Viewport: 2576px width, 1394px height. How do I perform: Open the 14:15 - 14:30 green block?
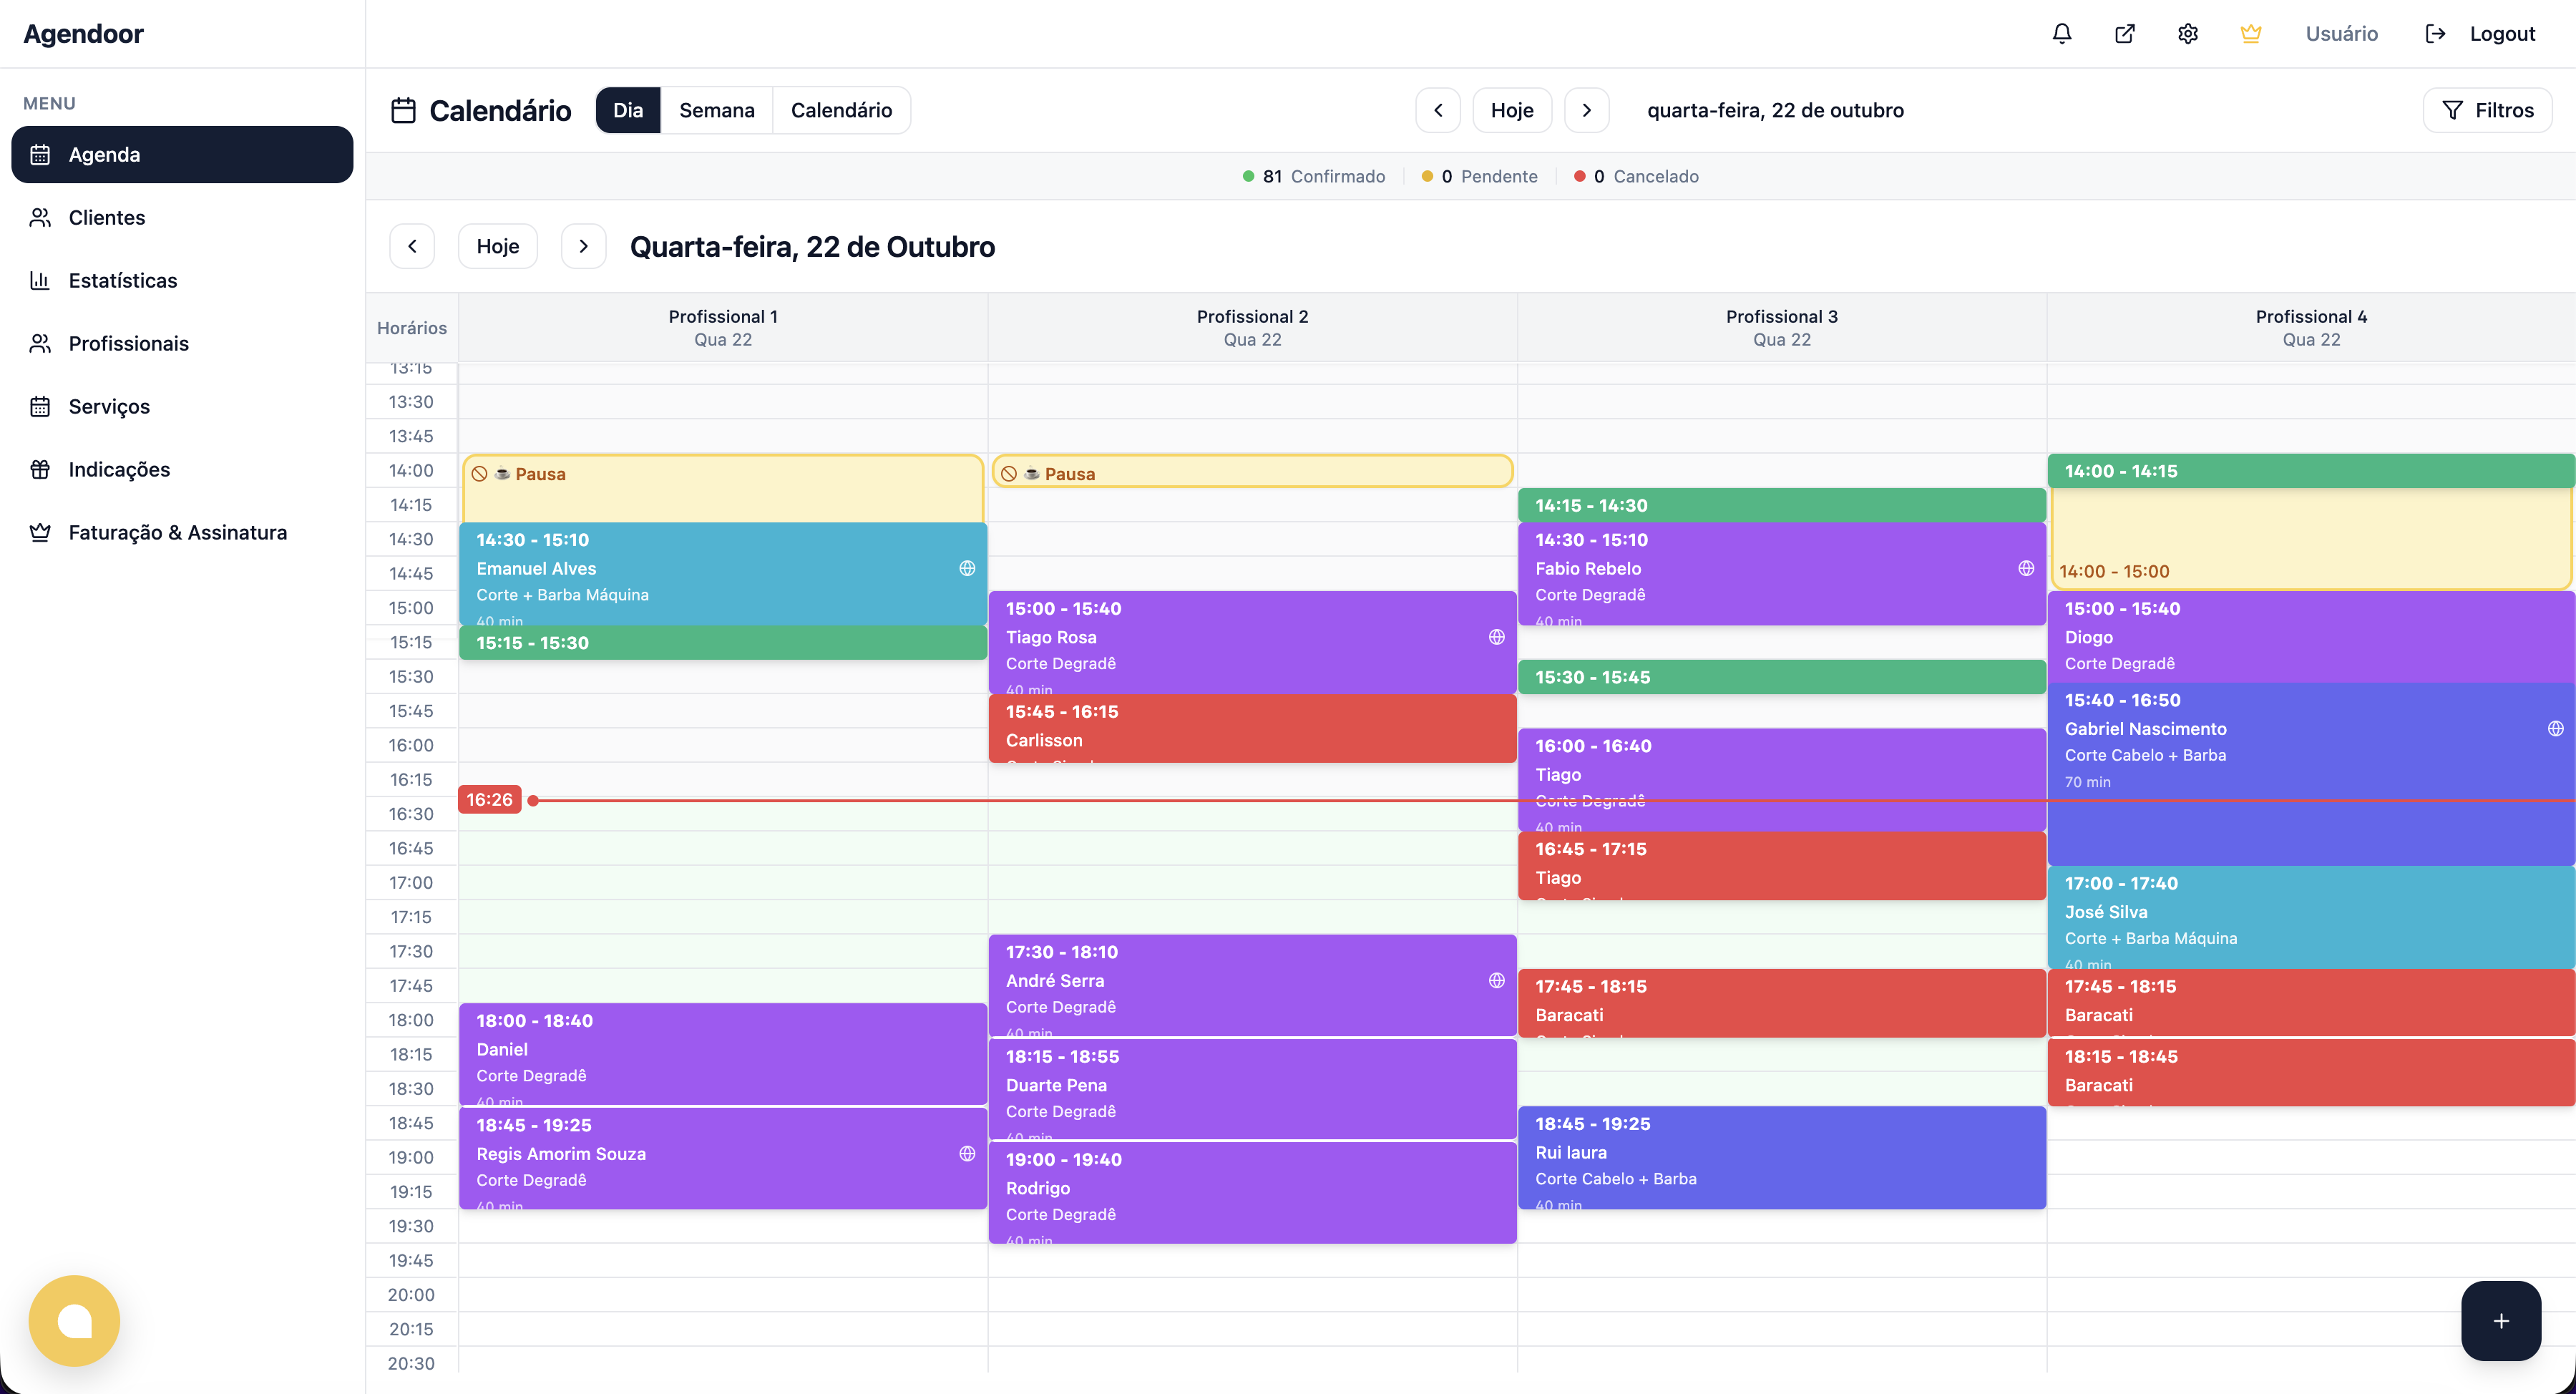pos(1781,506)
